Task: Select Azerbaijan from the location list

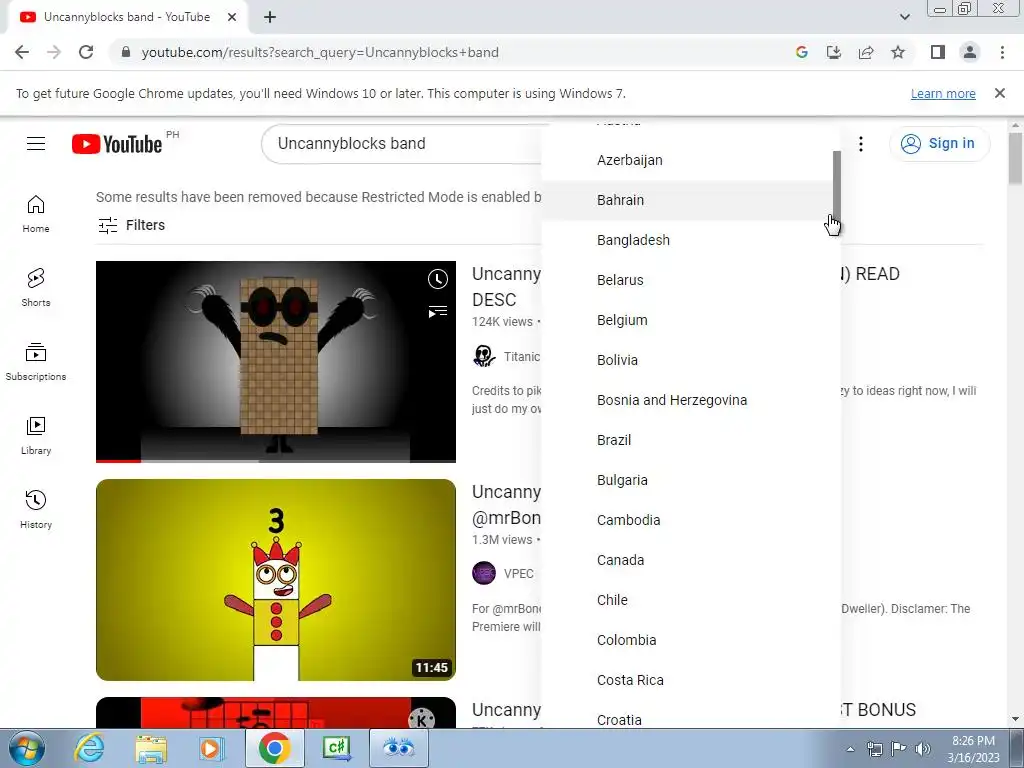Action: click(x=687, y=160)
